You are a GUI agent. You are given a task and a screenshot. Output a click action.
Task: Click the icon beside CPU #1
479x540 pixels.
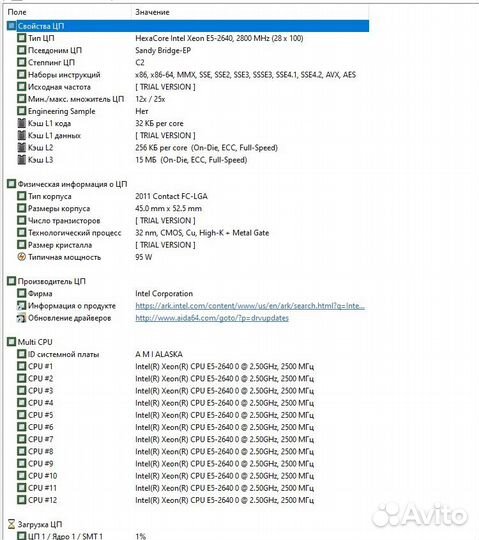(22, 366)
